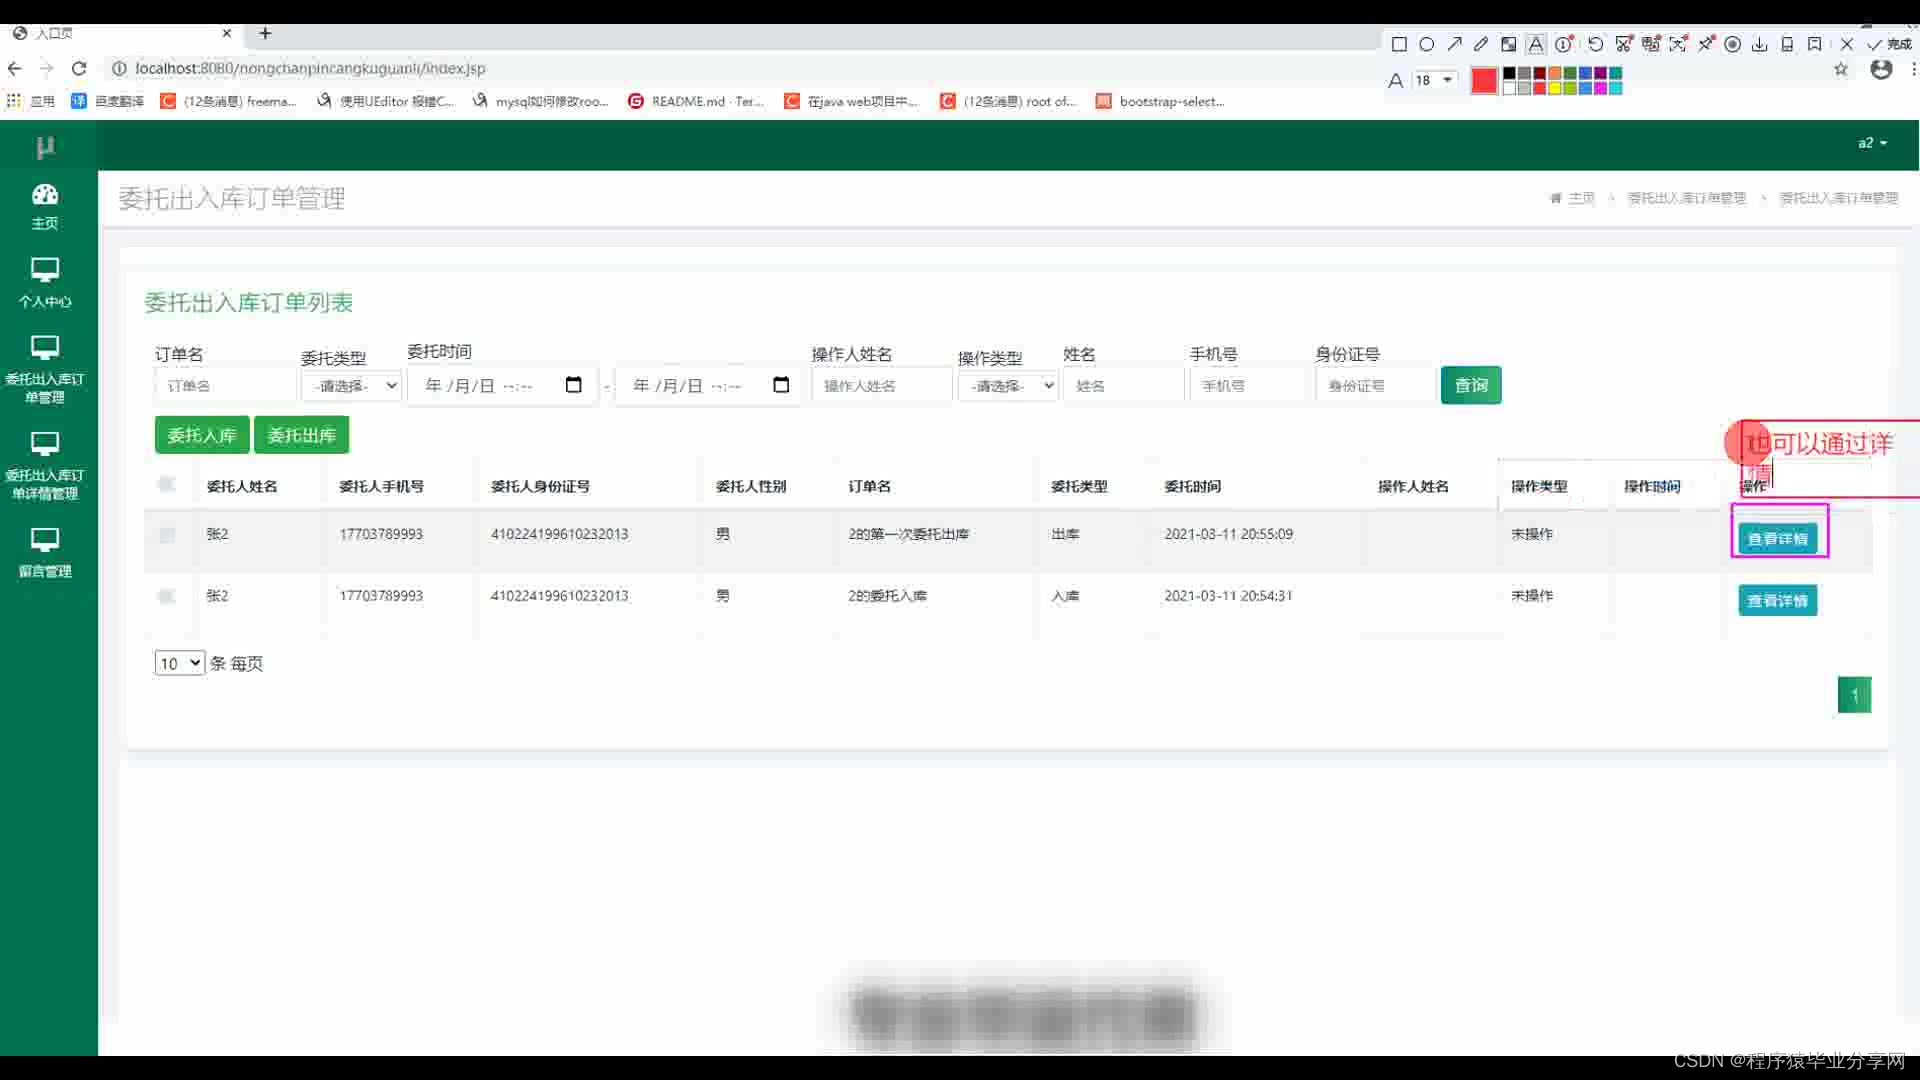
Task: Open the 操作类型 dropdown filter
Action: [x=1008, y=386]
